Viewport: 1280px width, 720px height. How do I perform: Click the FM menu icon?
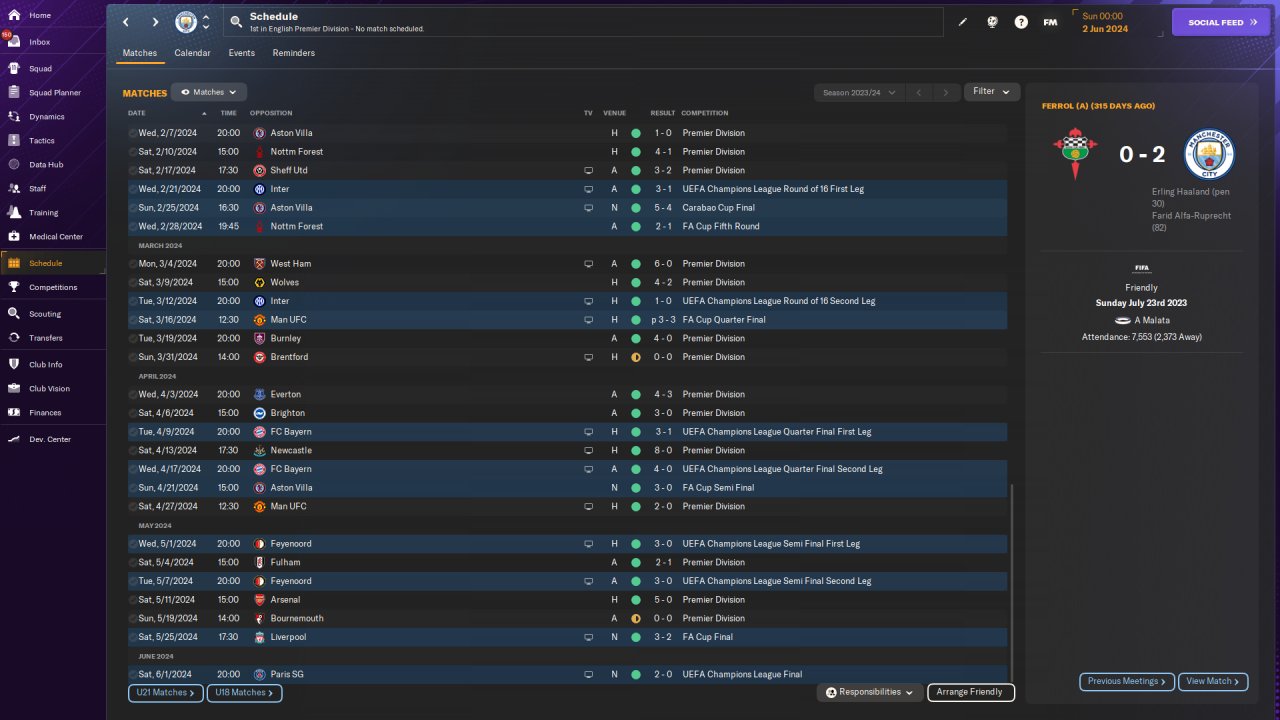(1050, 22)
